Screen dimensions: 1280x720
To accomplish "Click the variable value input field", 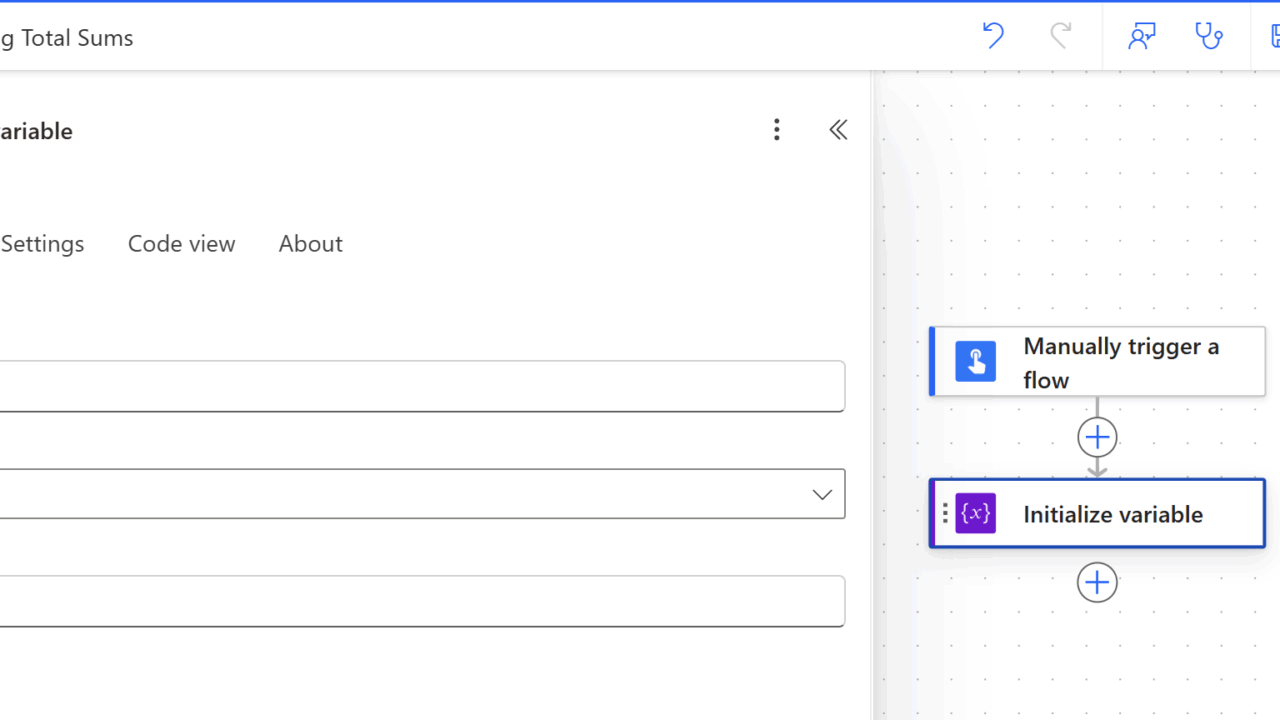I will coord(420,601).
